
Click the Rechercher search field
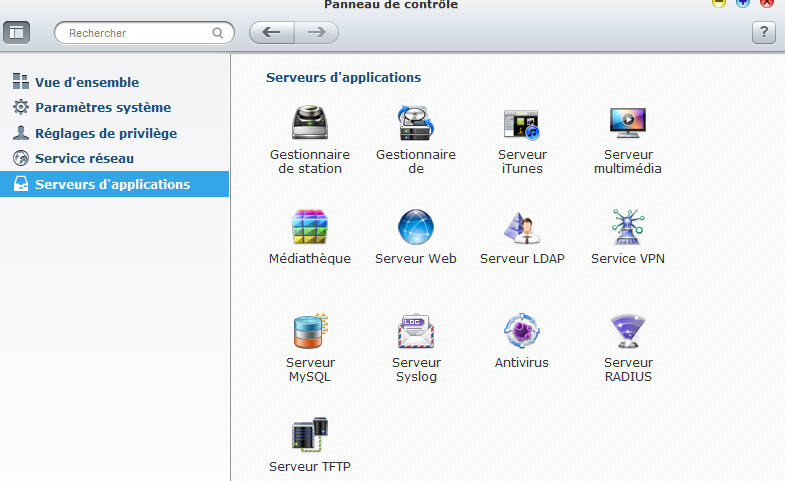click(x=144, y=33)
